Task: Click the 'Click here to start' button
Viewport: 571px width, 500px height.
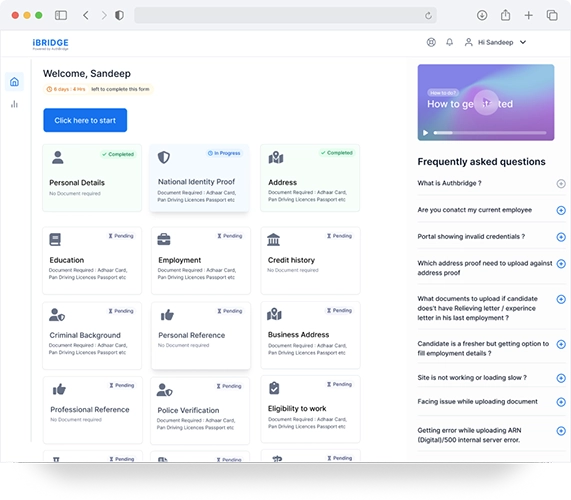Action: pyautogui.click(x=85, y=120)
